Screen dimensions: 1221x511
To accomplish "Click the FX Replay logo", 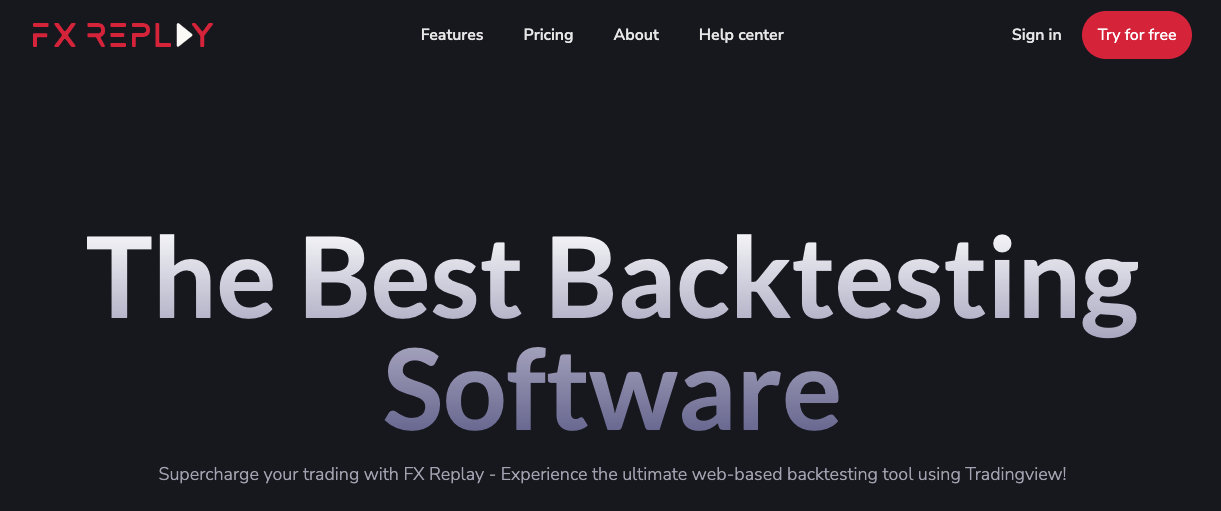I will tap(122, 35).
